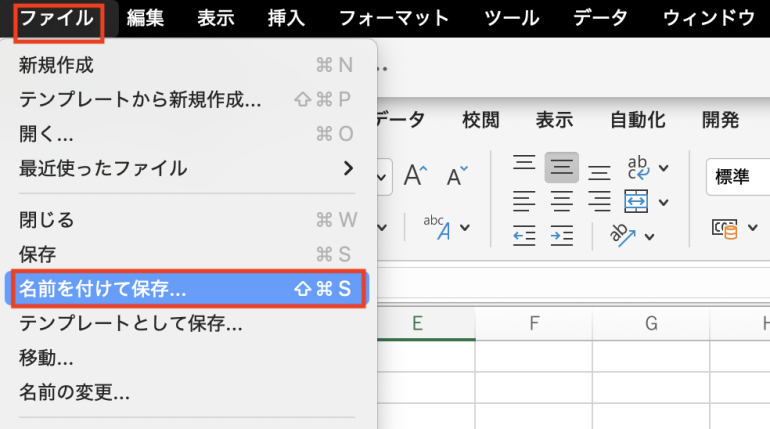Switch to the 校閲 ribbon tab

point(480,120)
